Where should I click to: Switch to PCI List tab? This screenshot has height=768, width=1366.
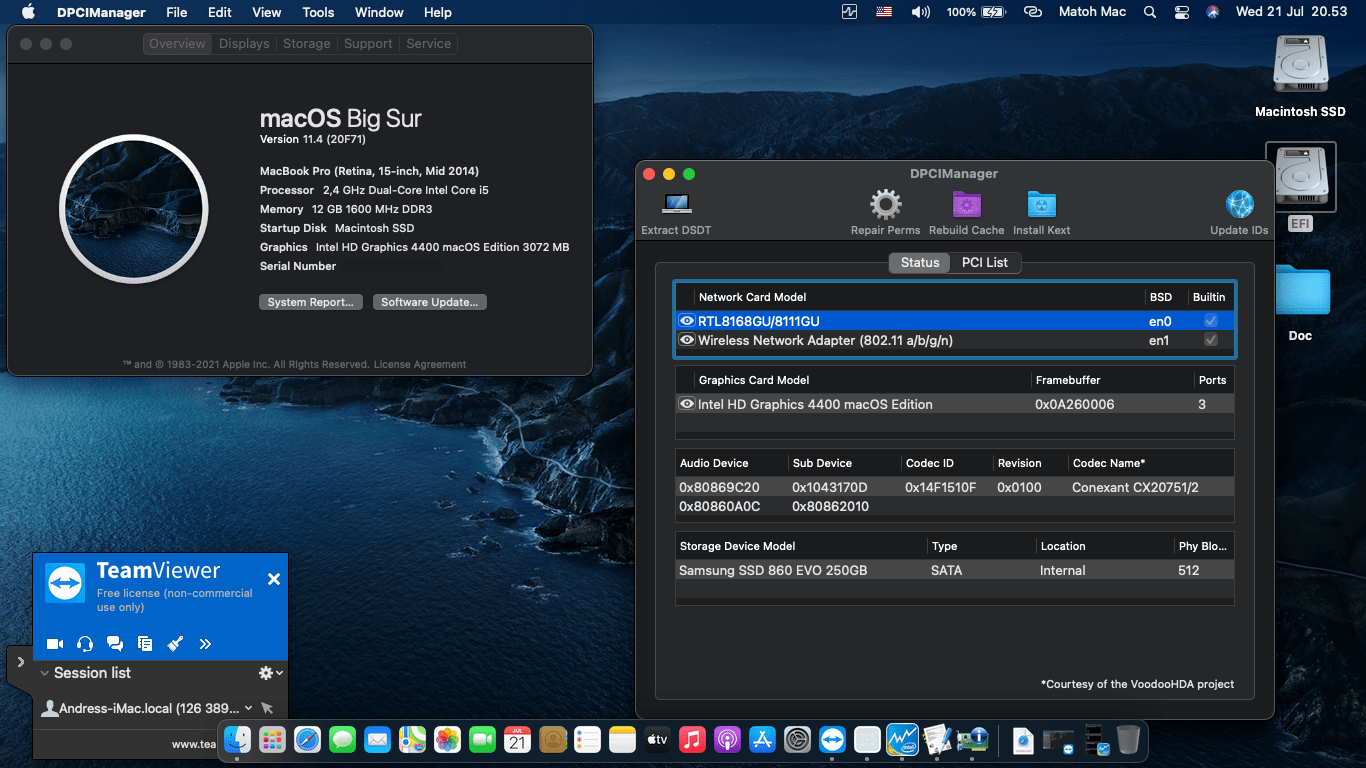(x=985, y=262)
